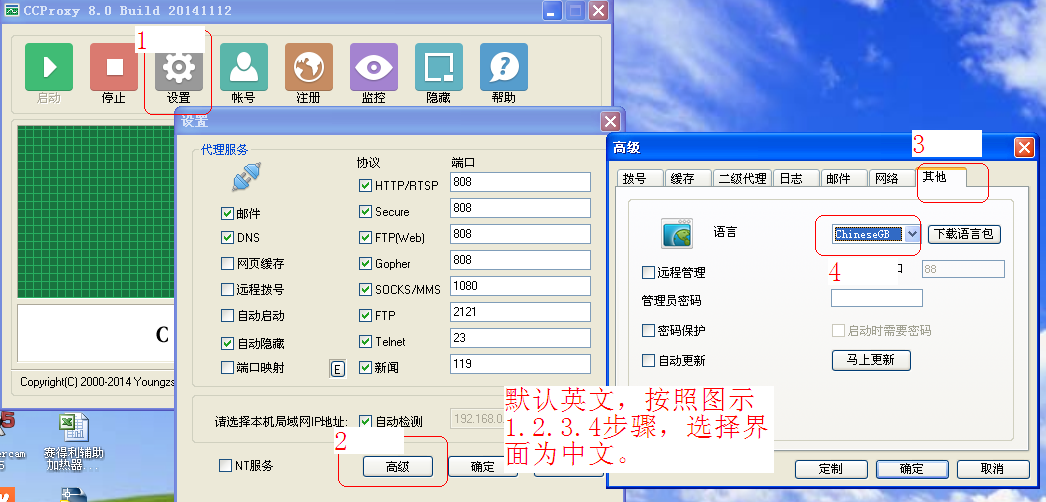Open the 监控 monitor eye icon
This screenshot has width=1046, height=502.
(x=374, y=67)
